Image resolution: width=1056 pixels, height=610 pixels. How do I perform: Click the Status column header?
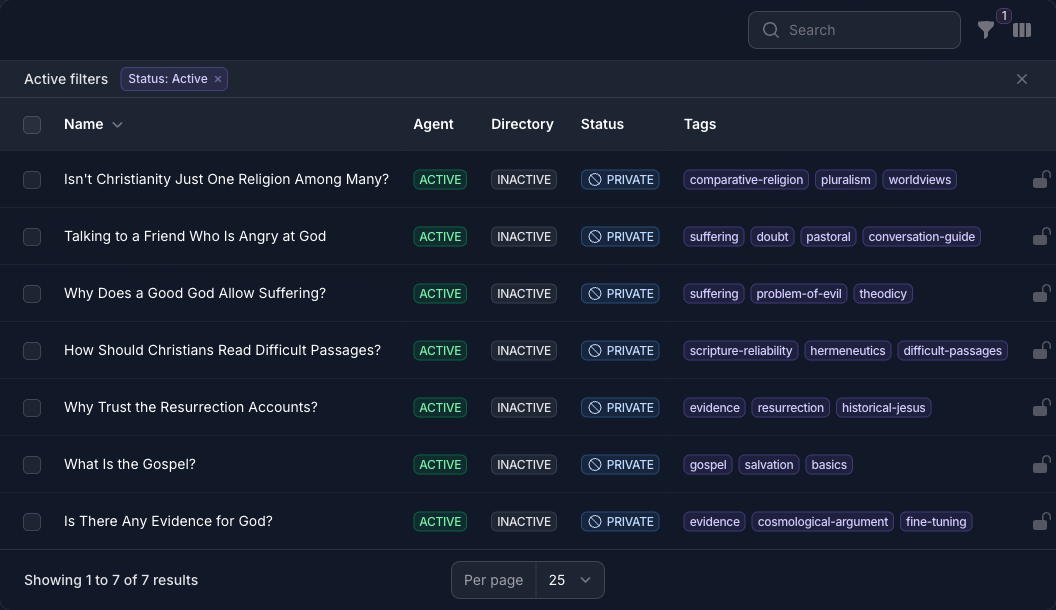[x=602, y=124]
